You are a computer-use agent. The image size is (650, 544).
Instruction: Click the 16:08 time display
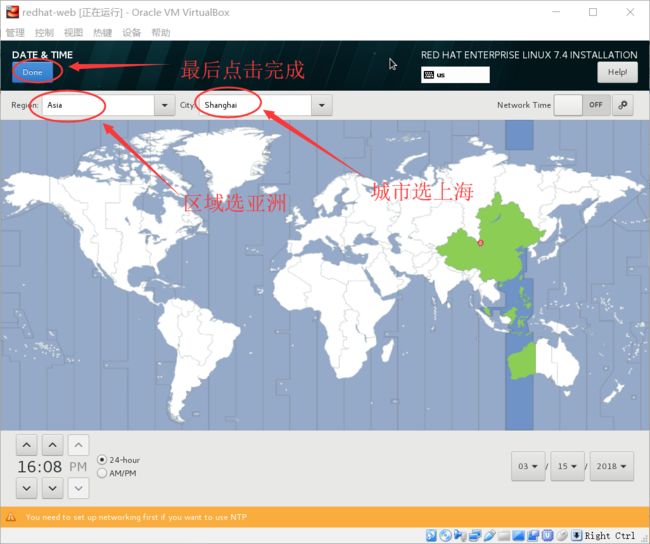coord(40,466)
